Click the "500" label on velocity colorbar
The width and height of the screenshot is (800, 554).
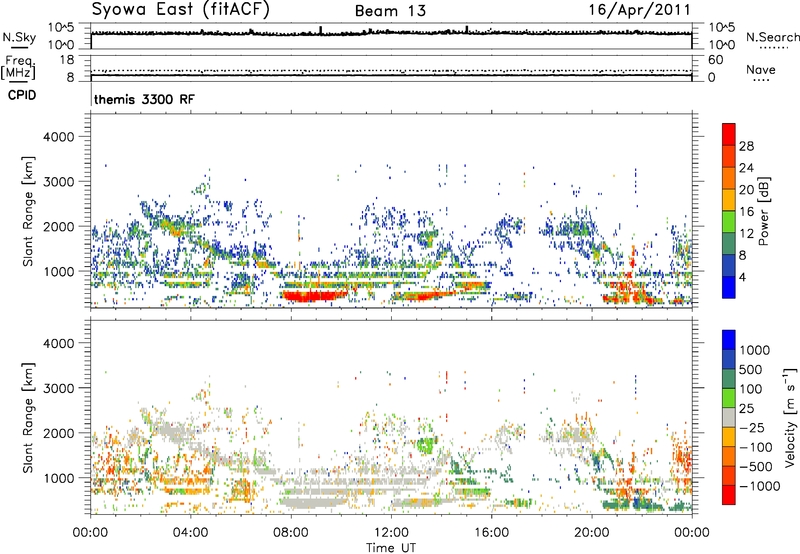pyautogui.click(x=750, y=370)
